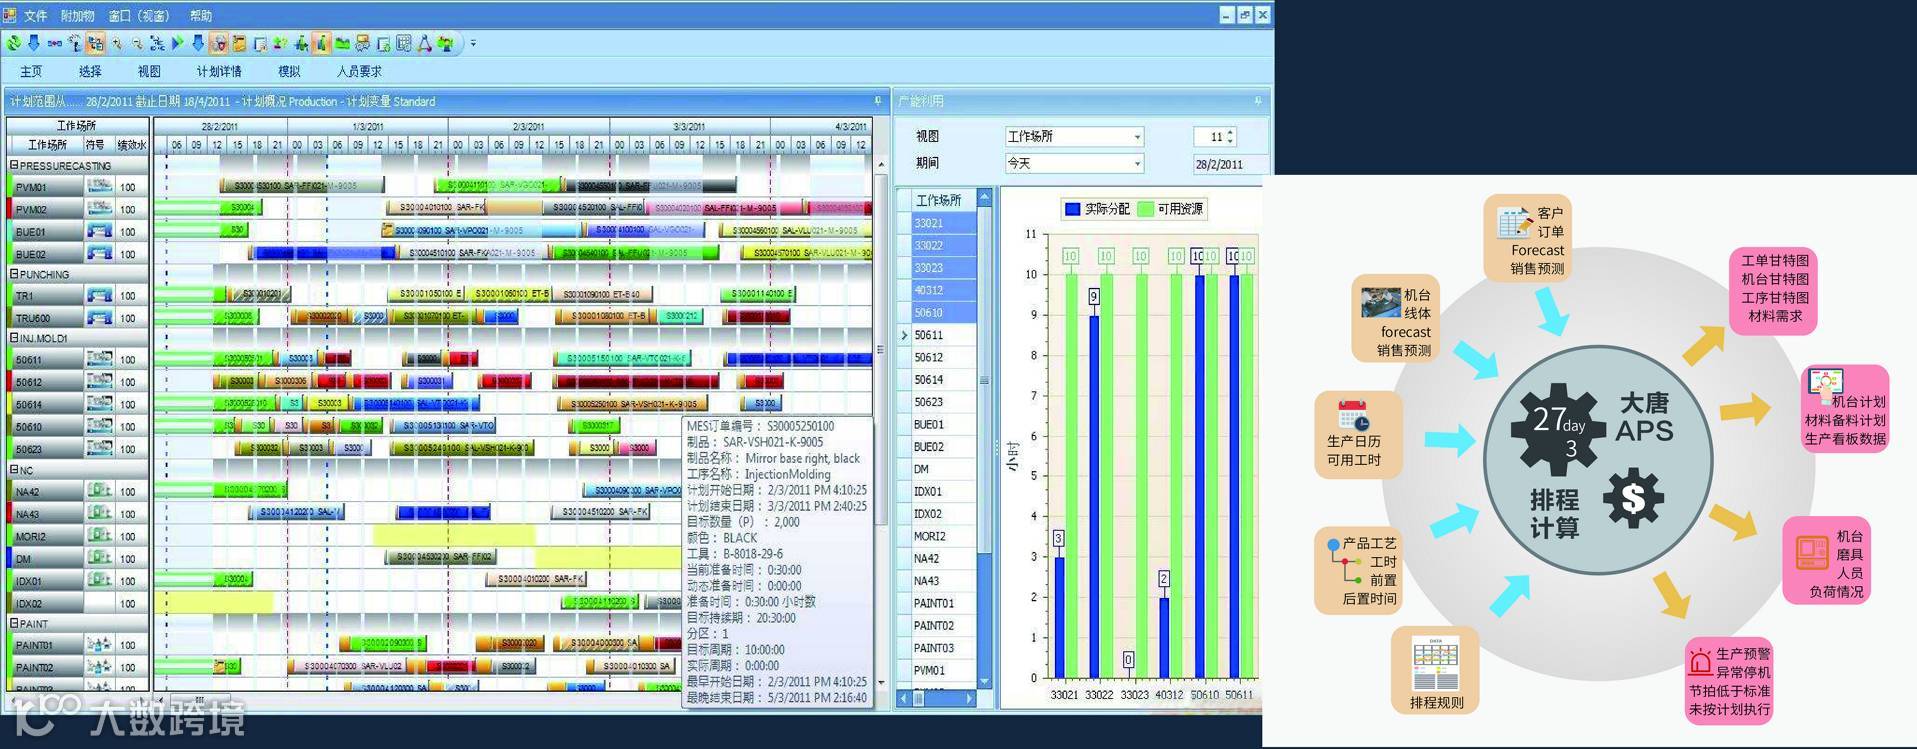Click the green 可用资源 legend swatch
The width and height of the screenshot is (1917, 749).
pyautogui.click(x=1145, y=209)
